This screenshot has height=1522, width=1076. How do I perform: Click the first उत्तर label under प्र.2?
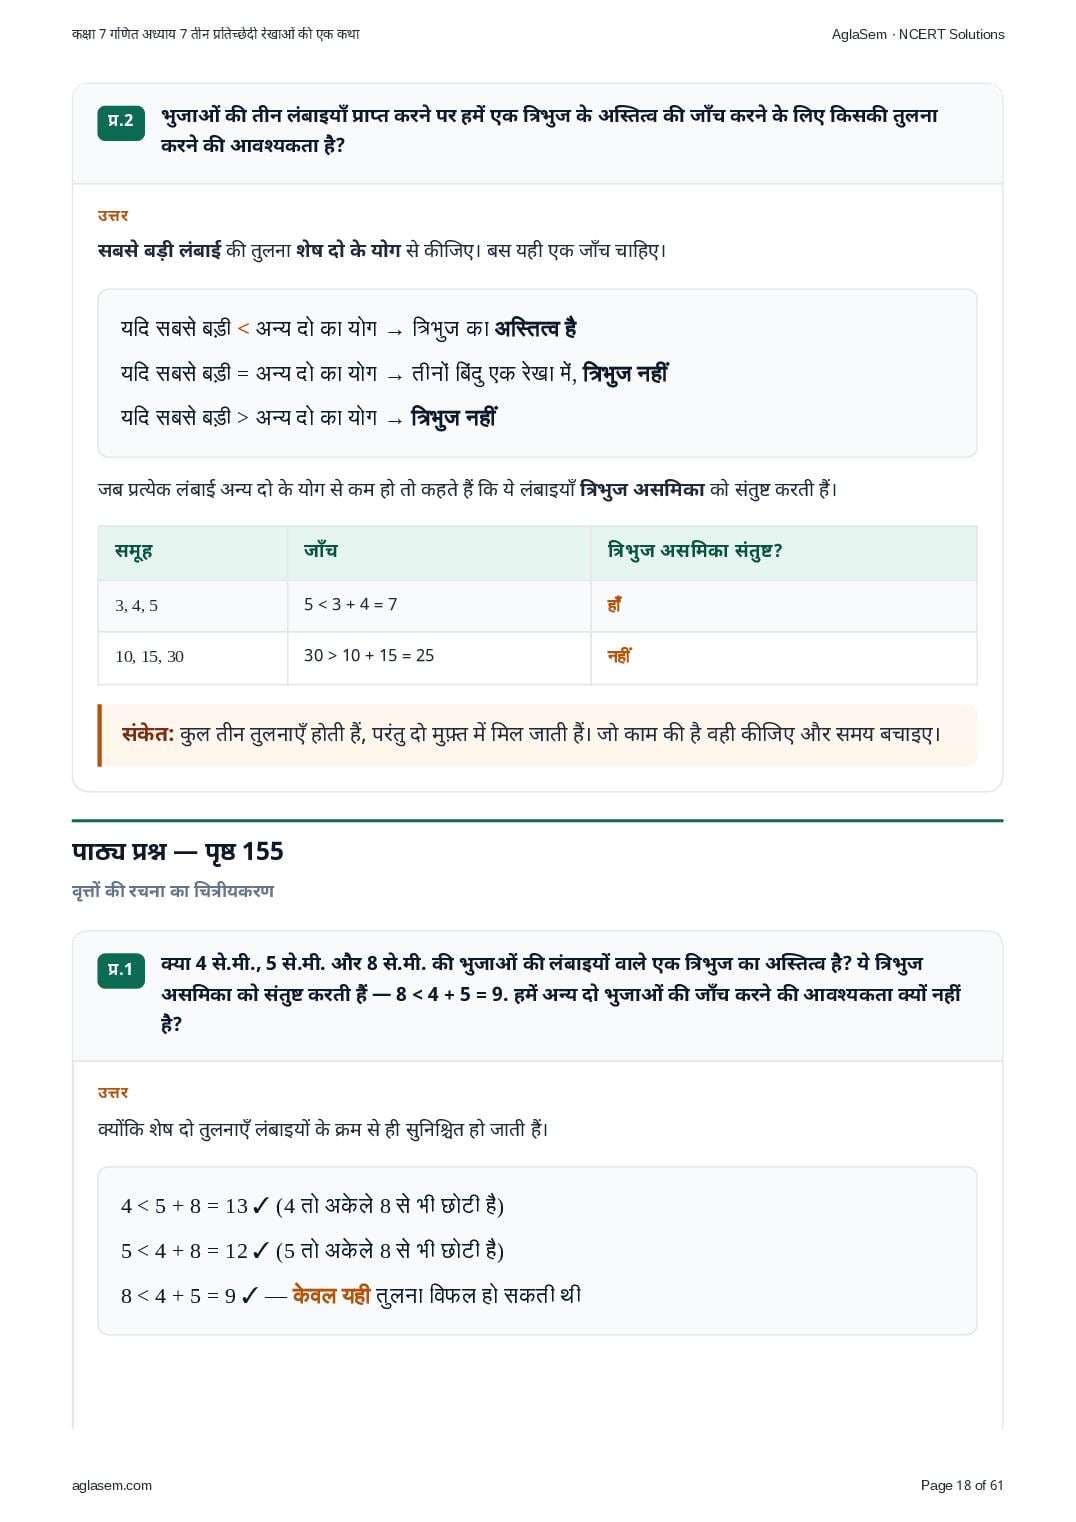pyautogui.click(x=113, y=215)
